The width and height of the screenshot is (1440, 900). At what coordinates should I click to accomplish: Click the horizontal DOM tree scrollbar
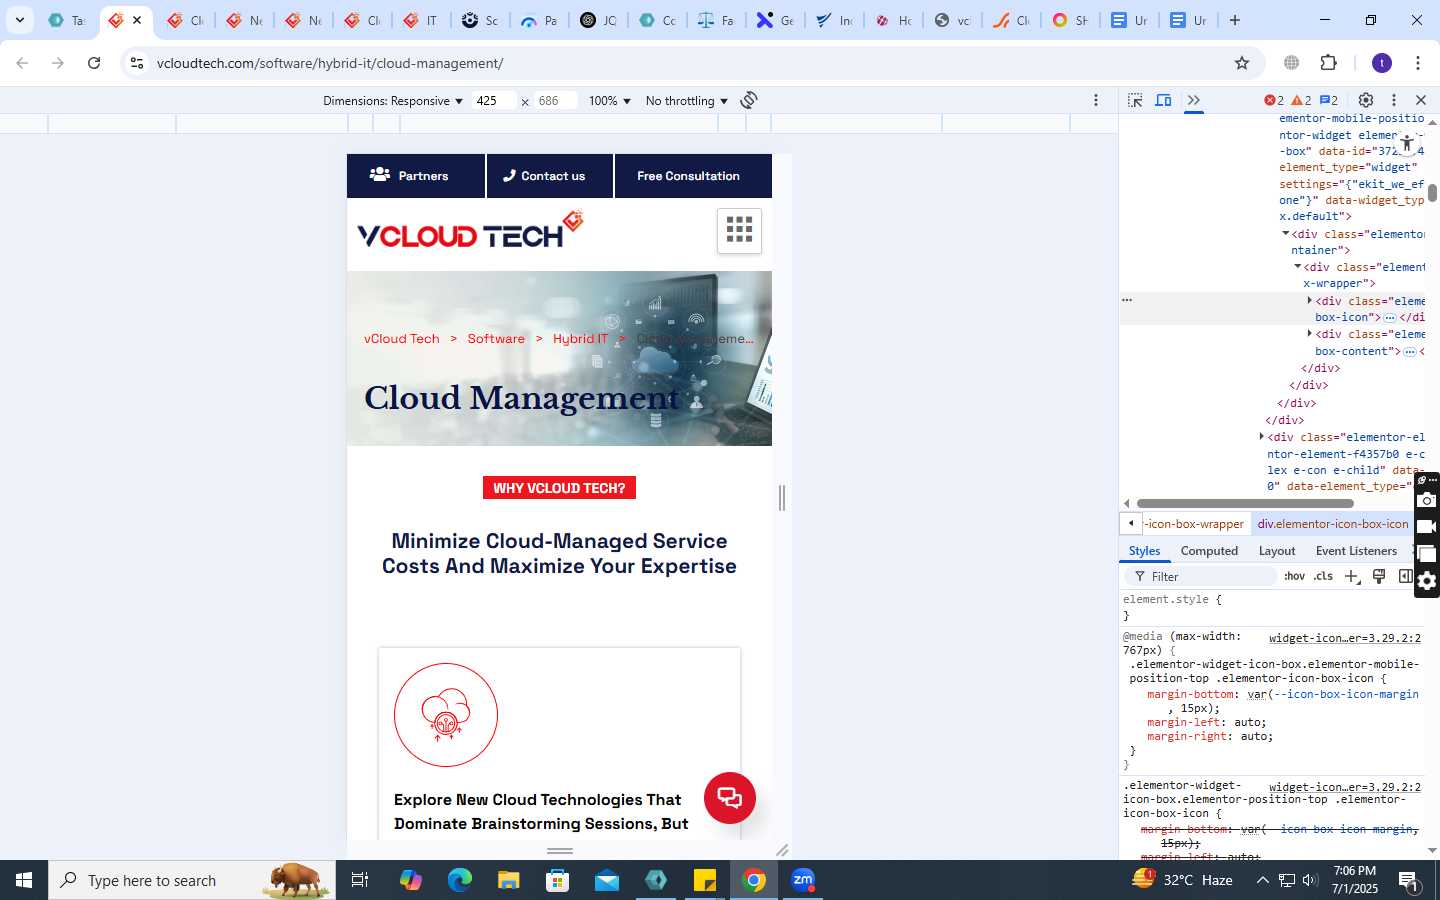pyautogui.click(x=1245, y=504)
